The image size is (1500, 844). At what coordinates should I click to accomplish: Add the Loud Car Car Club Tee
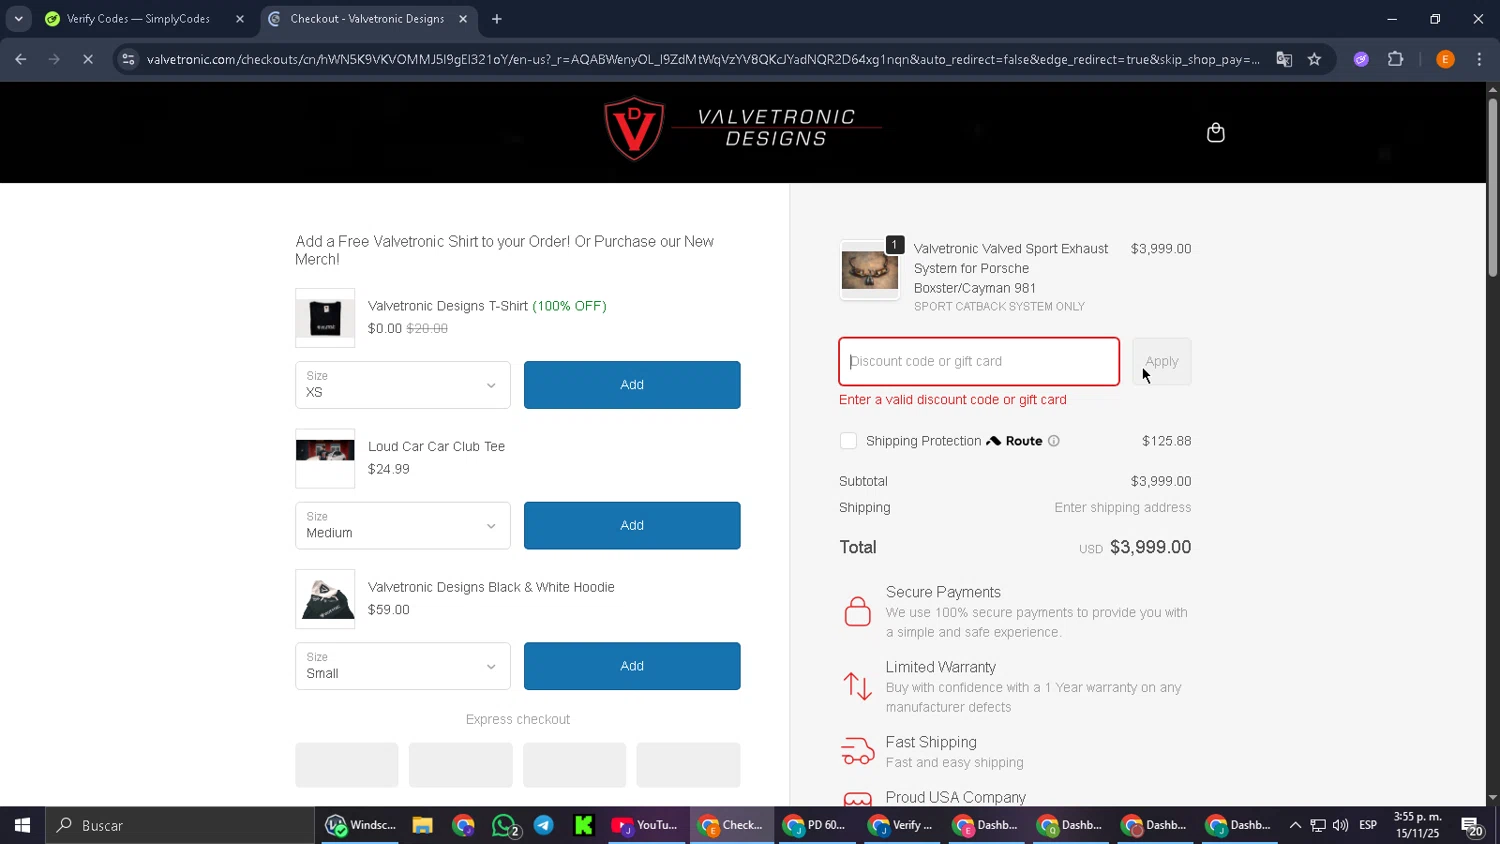click(632, 525)
